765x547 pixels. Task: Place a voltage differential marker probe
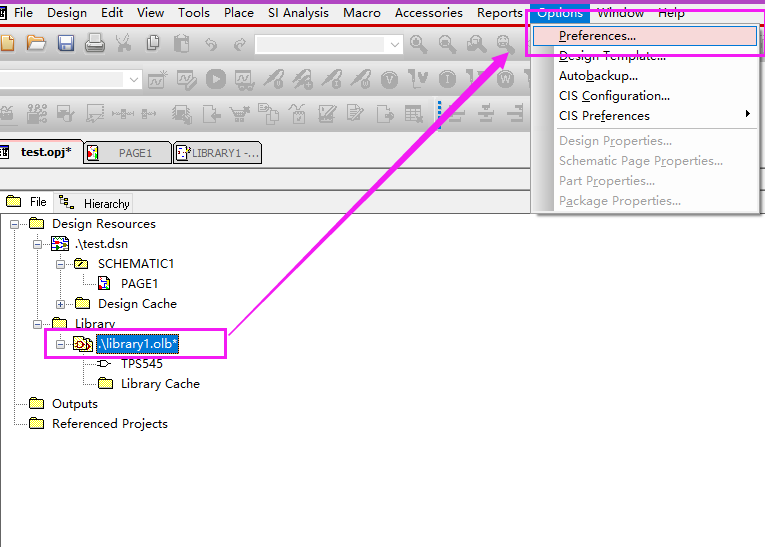(302, 79)
